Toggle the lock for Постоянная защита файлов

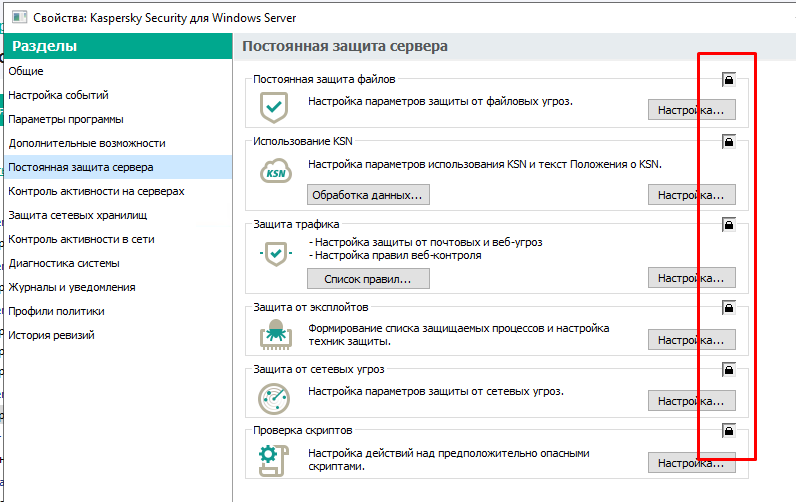coord(728,79)
